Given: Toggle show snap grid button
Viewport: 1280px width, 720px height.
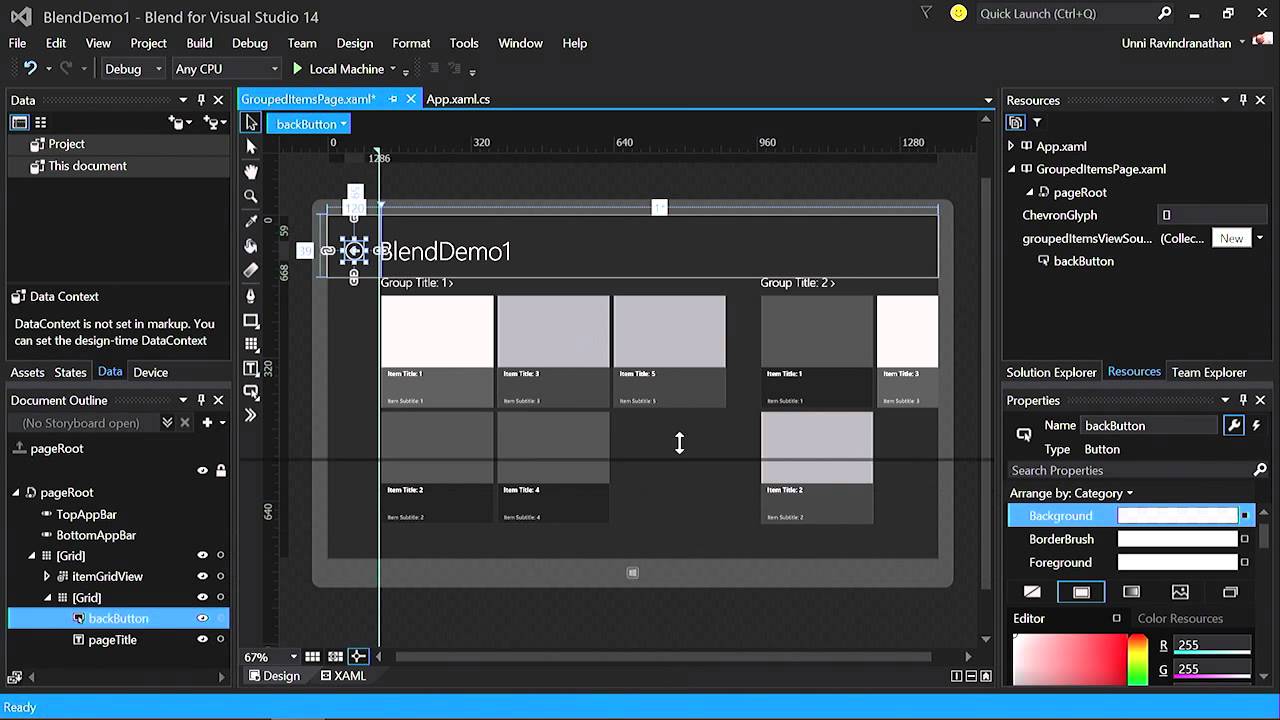Looking at the screenshot, I should click(x=313, y=657).
